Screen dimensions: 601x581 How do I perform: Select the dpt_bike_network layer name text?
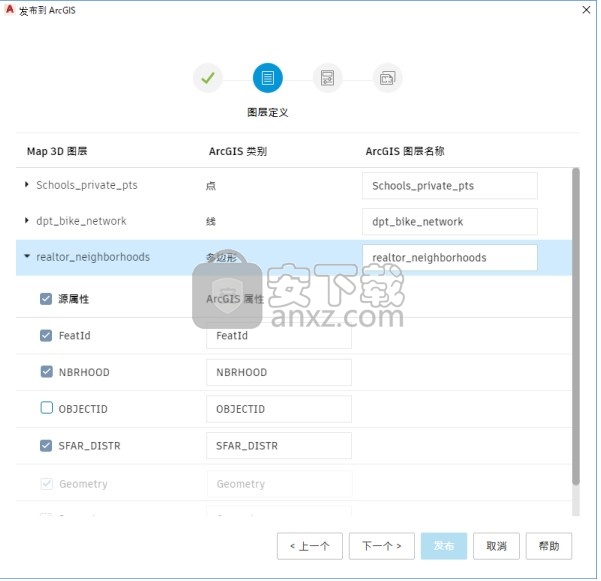coord(81,221)
